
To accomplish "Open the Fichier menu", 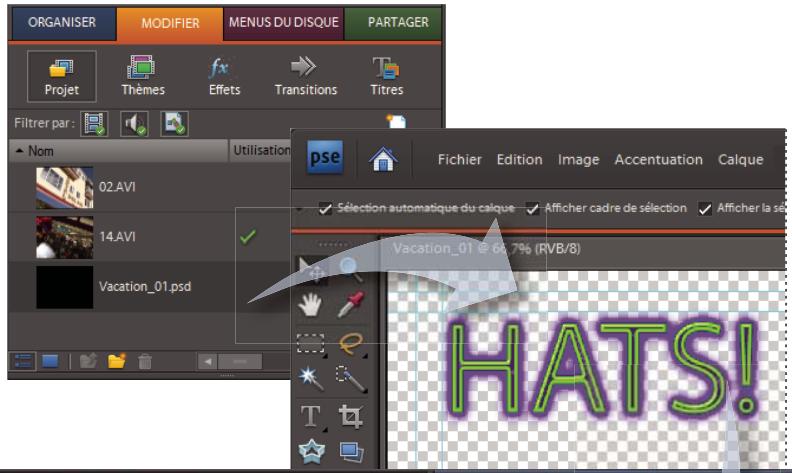I will pos(460,160).
